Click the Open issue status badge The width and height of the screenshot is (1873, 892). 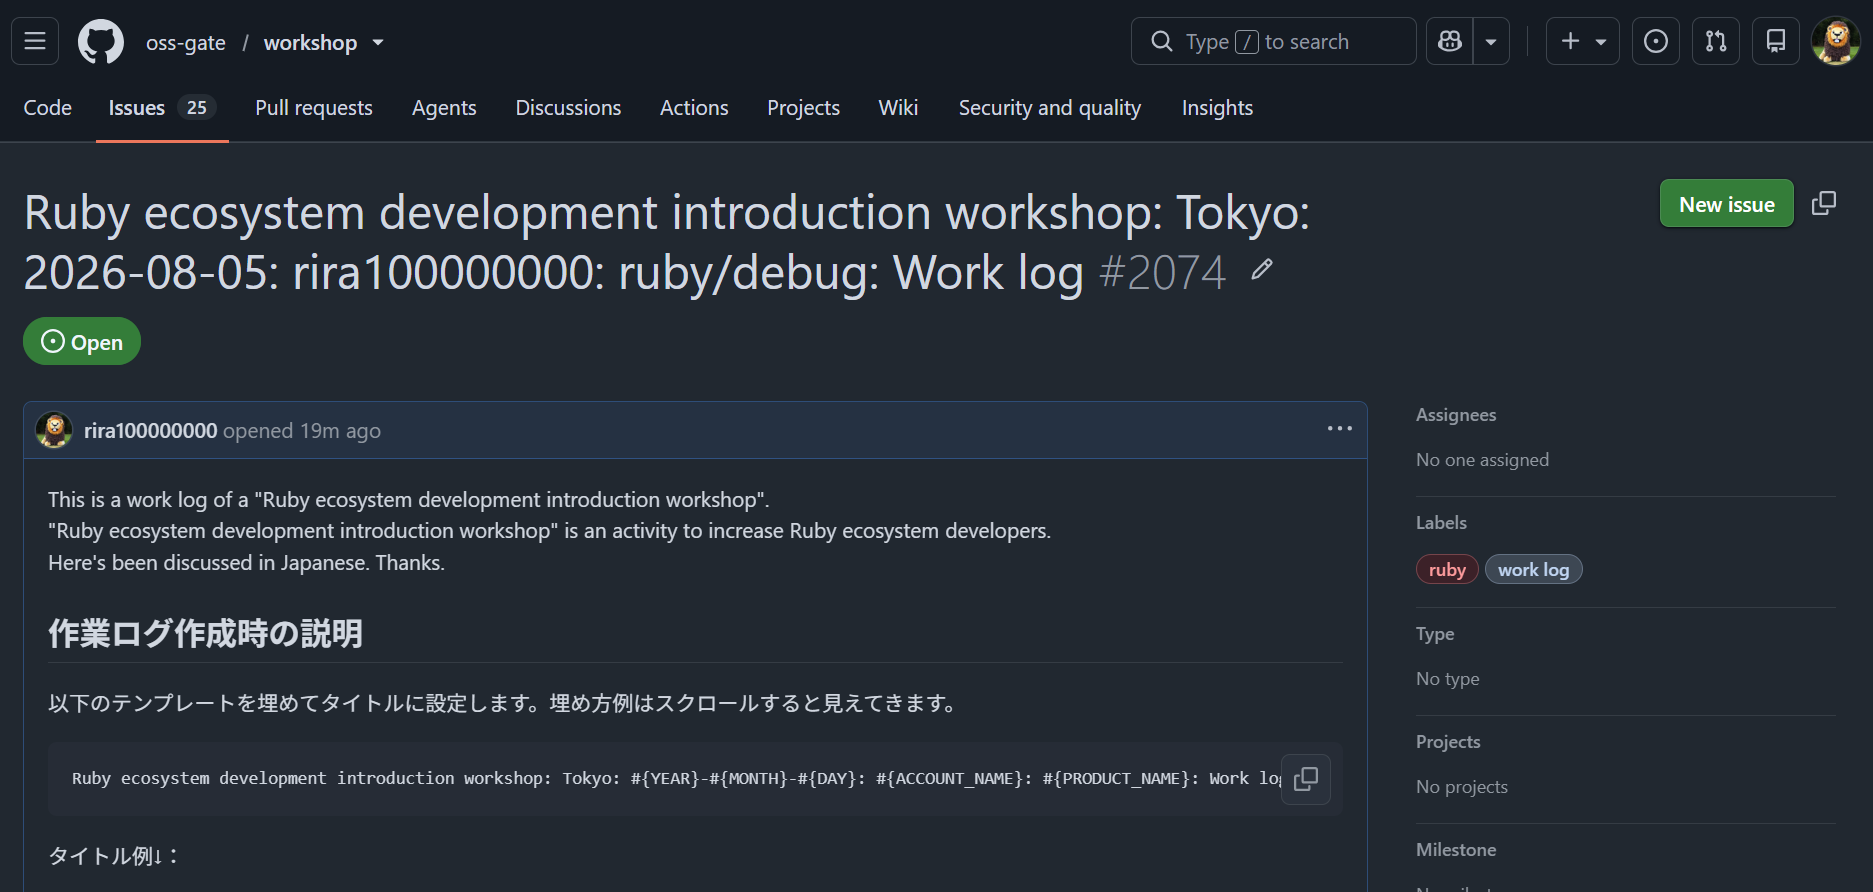(x=82, y=341)
